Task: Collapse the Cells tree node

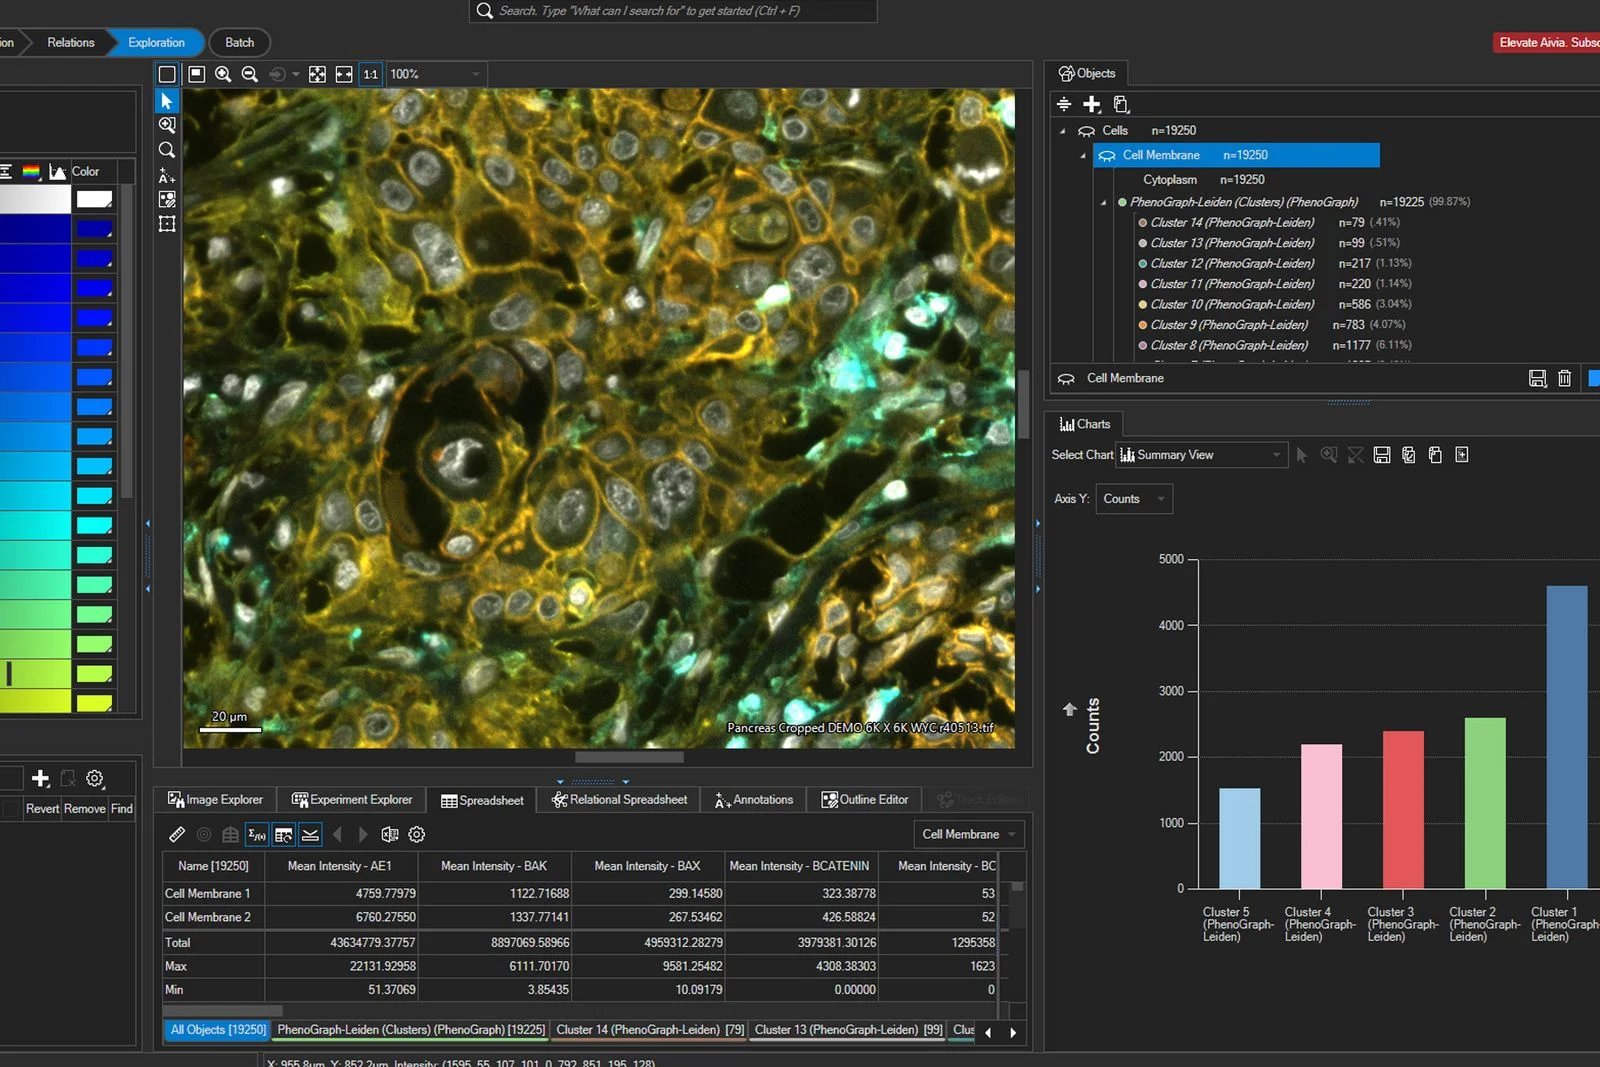Action: 1063,130
